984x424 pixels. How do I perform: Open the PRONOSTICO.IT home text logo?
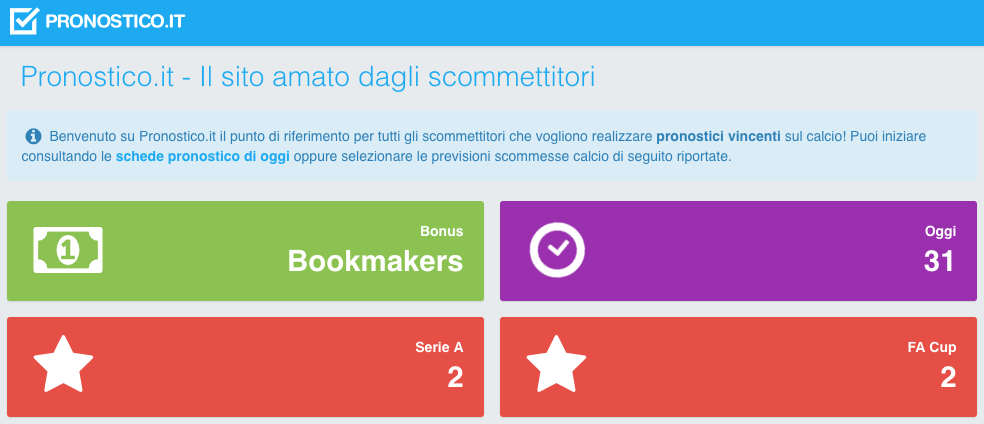point(115,21)
